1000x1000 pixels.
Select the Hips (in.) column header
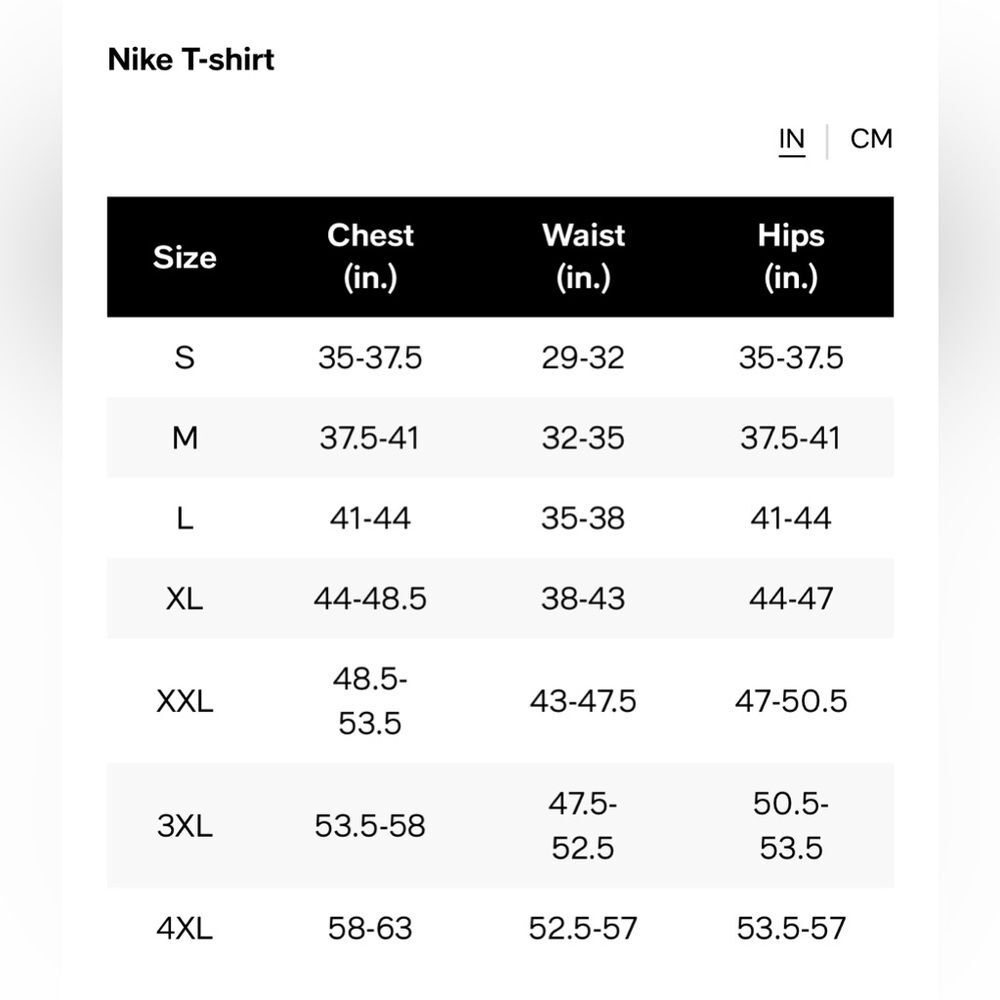click(791, 256)
